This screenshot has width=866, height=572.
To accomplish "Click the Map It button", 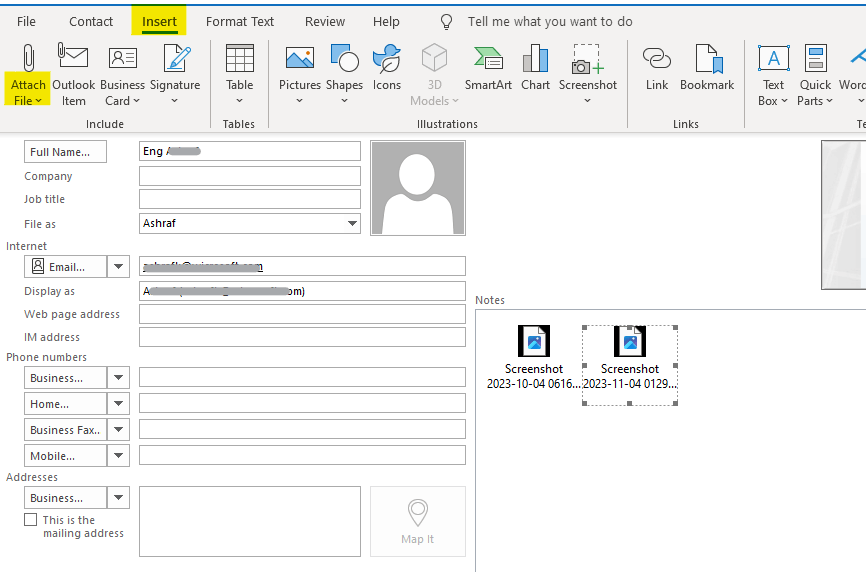I will tap(418, 521).
